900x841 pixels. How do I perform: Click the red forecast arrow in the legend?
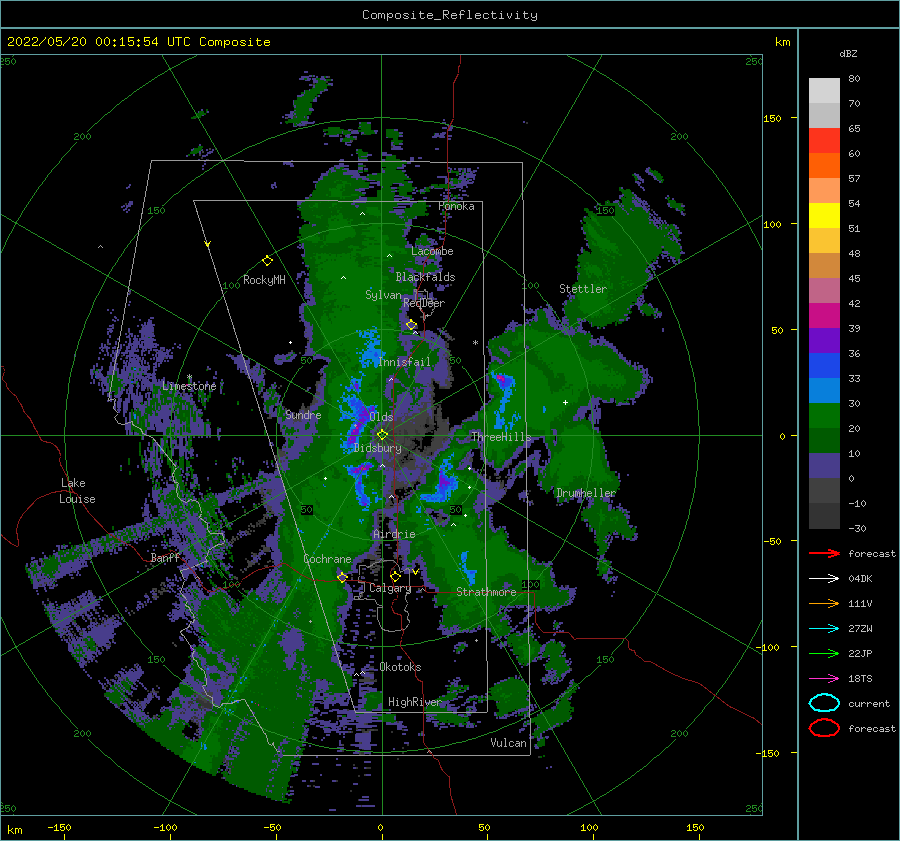824,553
